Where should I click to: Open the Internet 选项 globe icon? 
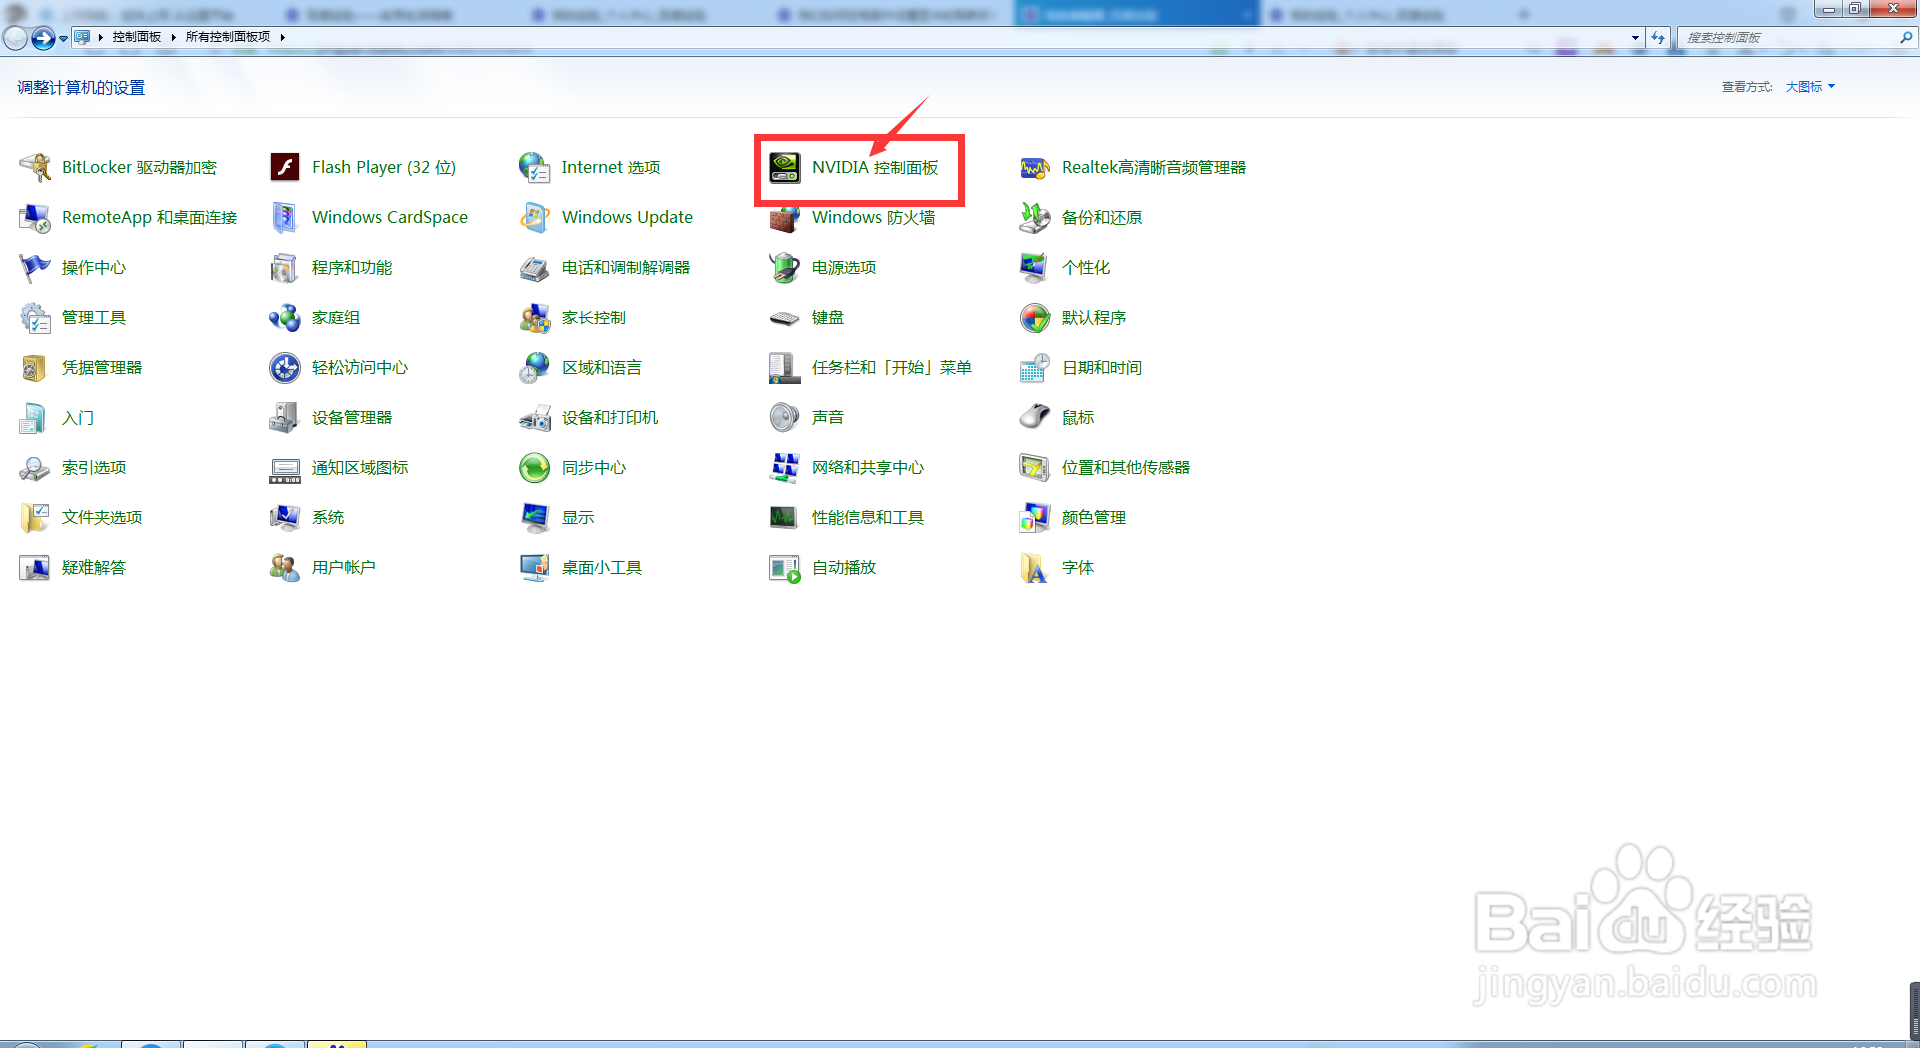point(535,167)
